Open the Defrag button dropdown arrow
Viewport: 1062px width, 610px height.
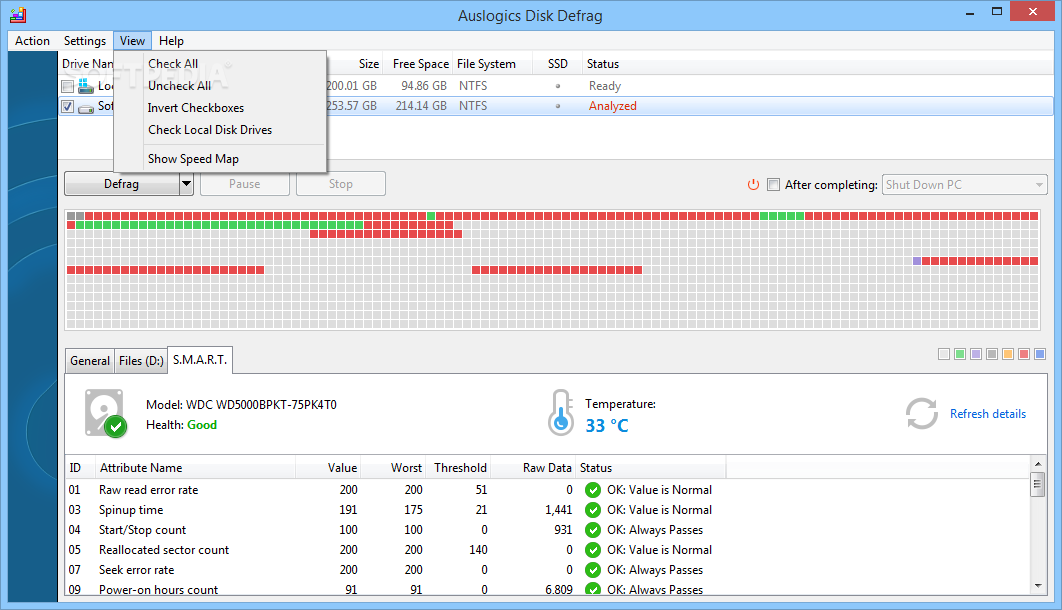pyautogui.click(x=186, y=183)
